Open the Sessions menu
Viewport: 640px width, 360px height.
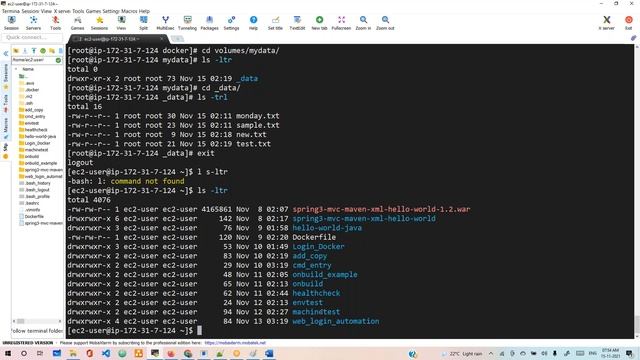click(30, 11)
